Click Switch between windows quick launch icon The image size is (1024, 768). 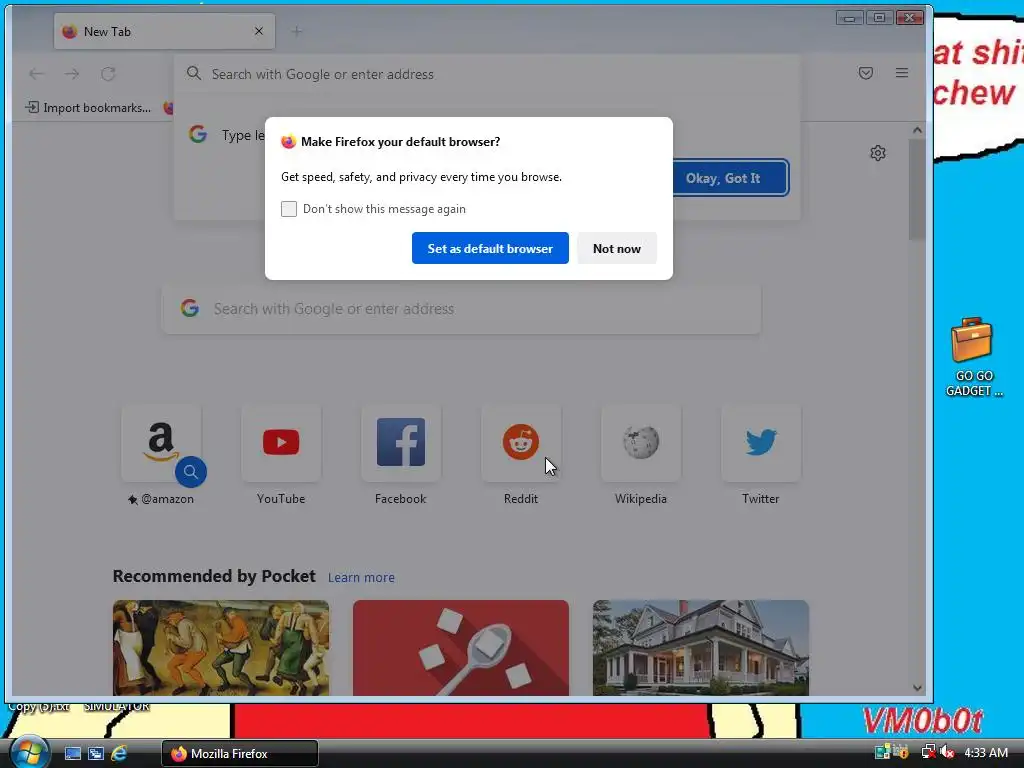tap(96, 753)
